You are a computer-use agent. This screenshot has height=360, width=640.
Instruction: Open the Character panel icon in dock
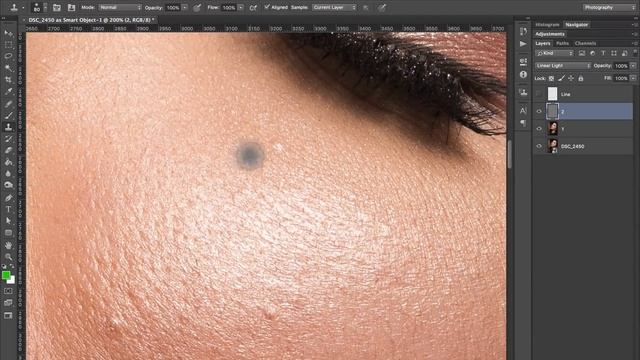pyautogui.click(x=523, y=110)
